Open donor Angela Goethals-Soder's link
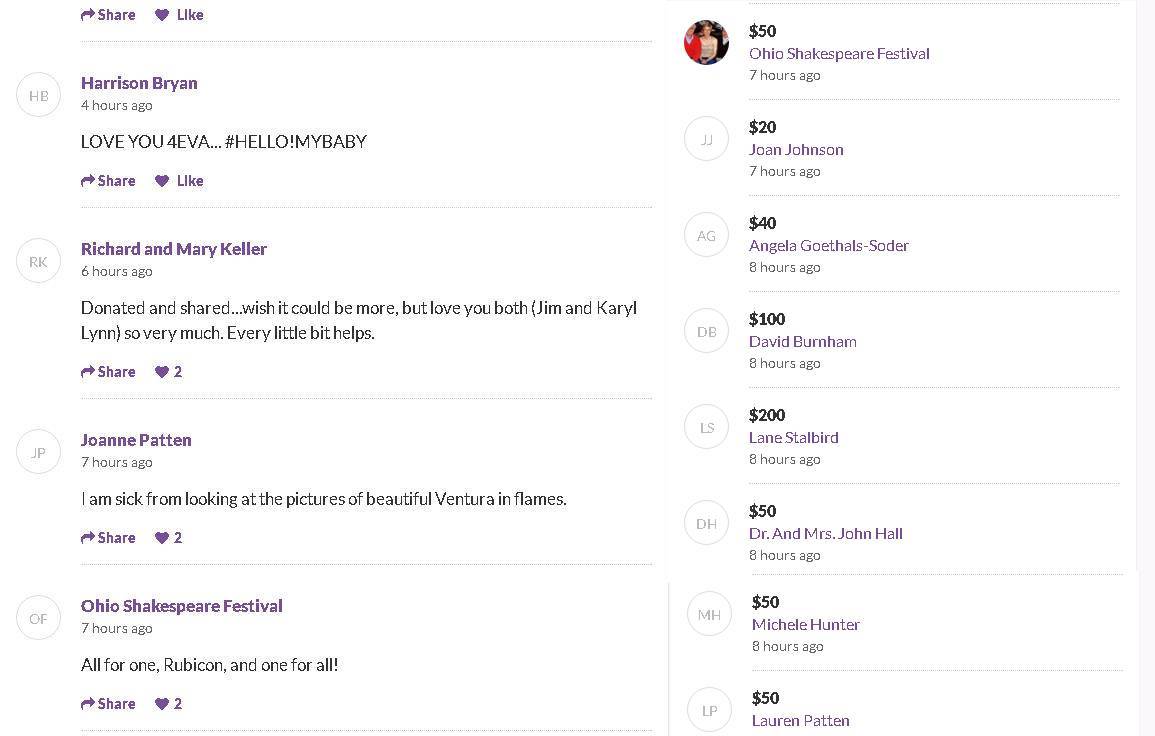The height and width of the screenshot is (736, 1155). tap(829, 245)
